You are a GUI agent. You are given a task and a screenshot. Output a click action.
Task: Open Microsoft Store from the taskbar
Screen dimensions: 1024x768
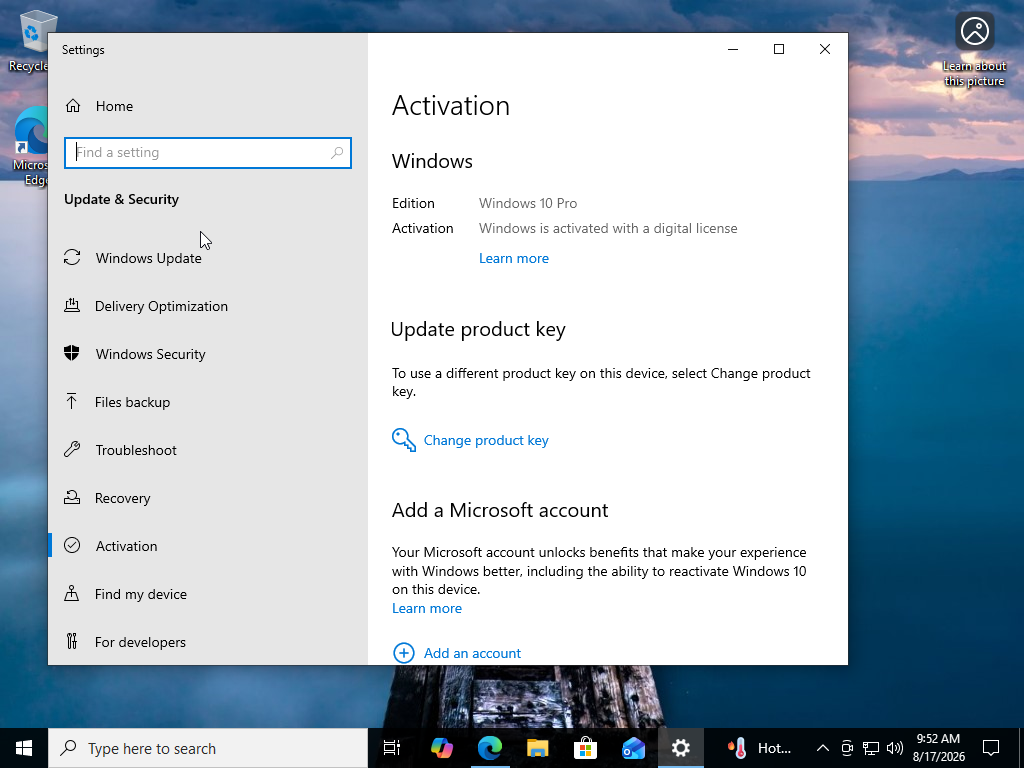click(585, 748)
